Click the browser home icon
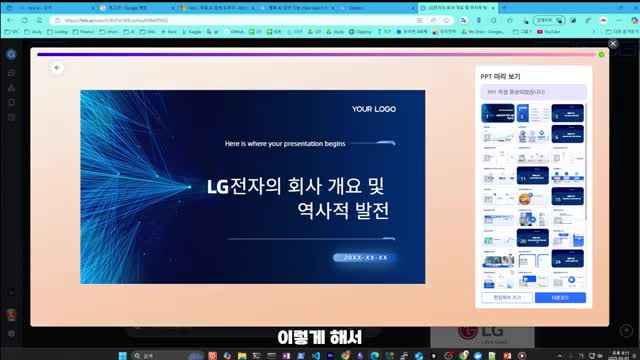Screen dimensions: 640x360 click(x=39, y=20)
